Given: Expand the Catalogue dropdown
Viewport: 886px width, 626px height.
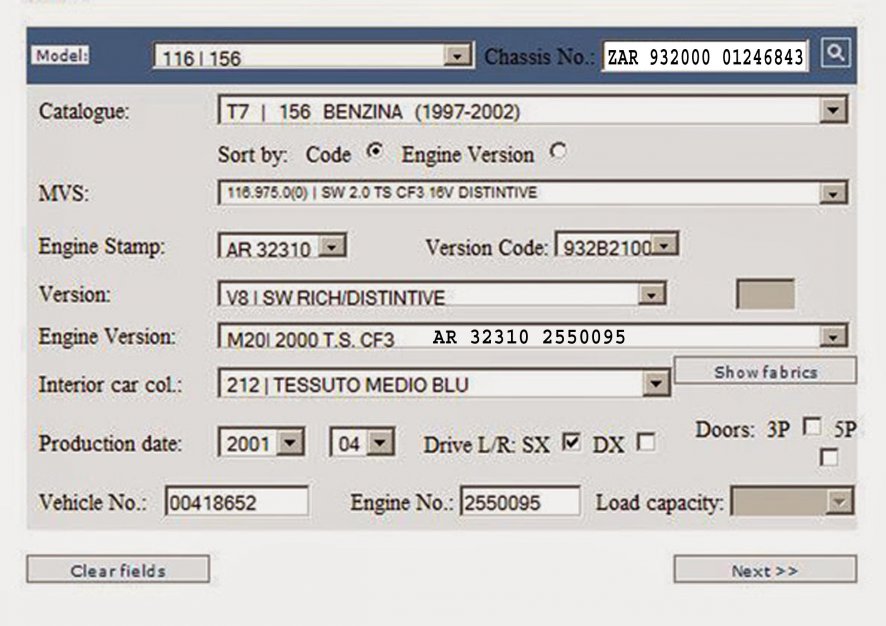Looking at the screenshot, I should point(833,111).
